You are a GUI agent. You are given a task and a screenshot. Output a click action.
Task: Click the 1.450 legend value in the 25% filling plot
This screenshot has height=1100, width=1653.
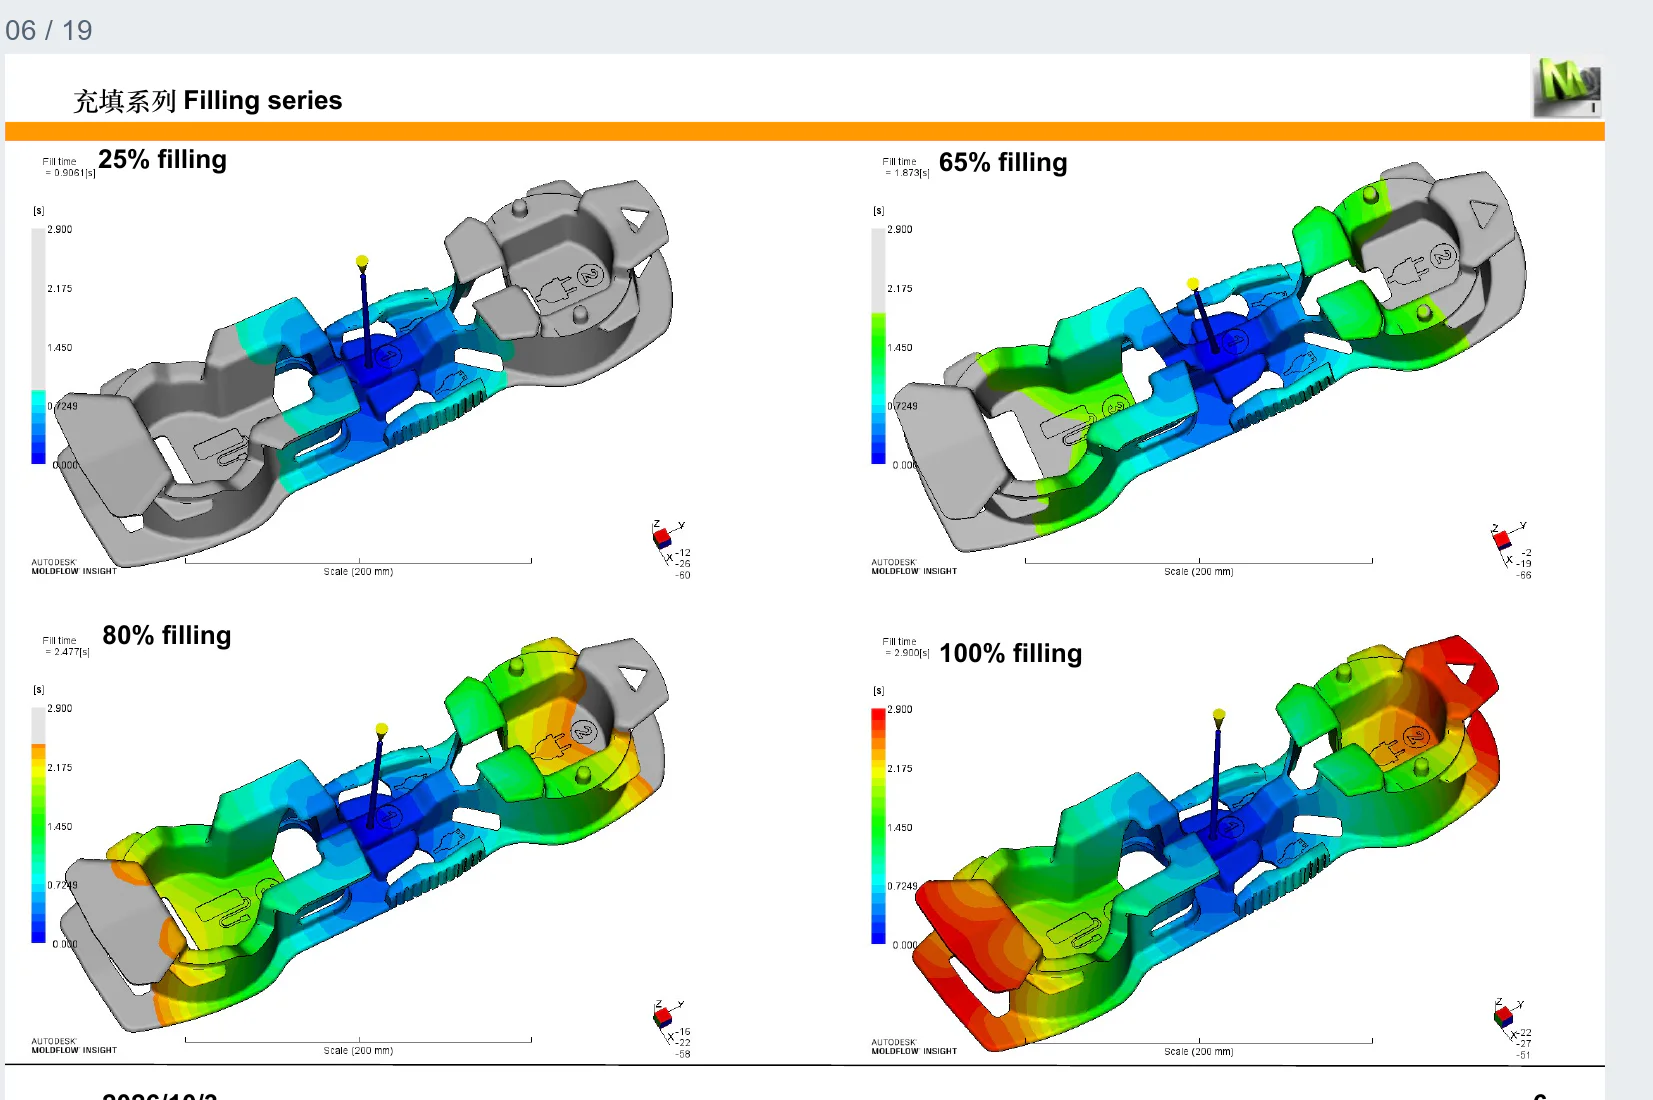(x=60, y=348)
